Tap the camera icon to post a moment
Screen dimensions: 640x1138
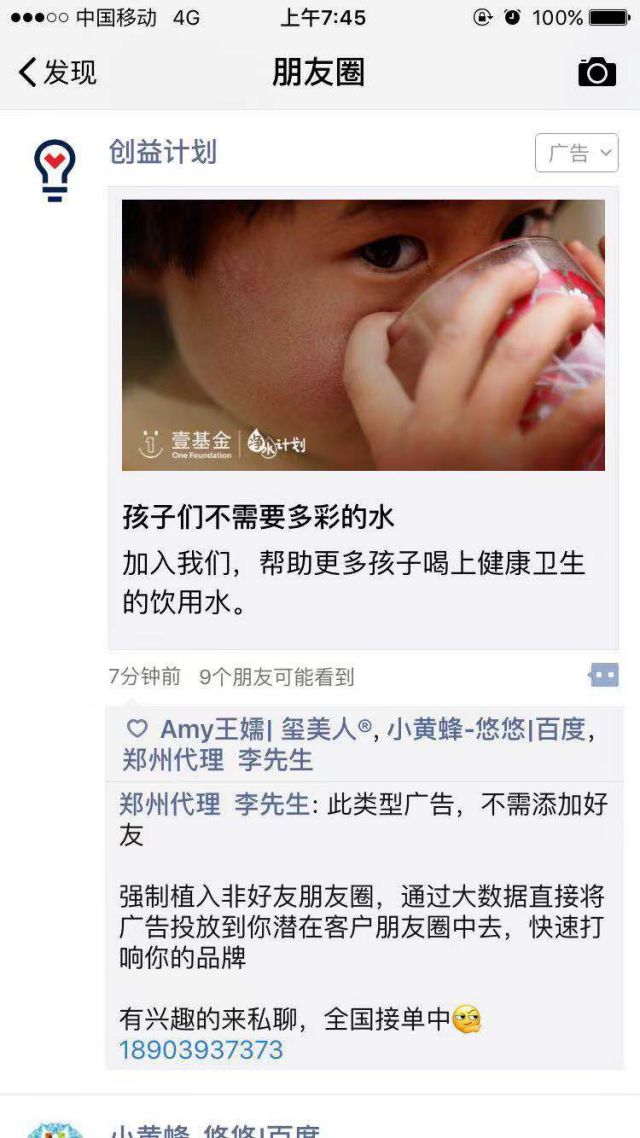point(596,72)
